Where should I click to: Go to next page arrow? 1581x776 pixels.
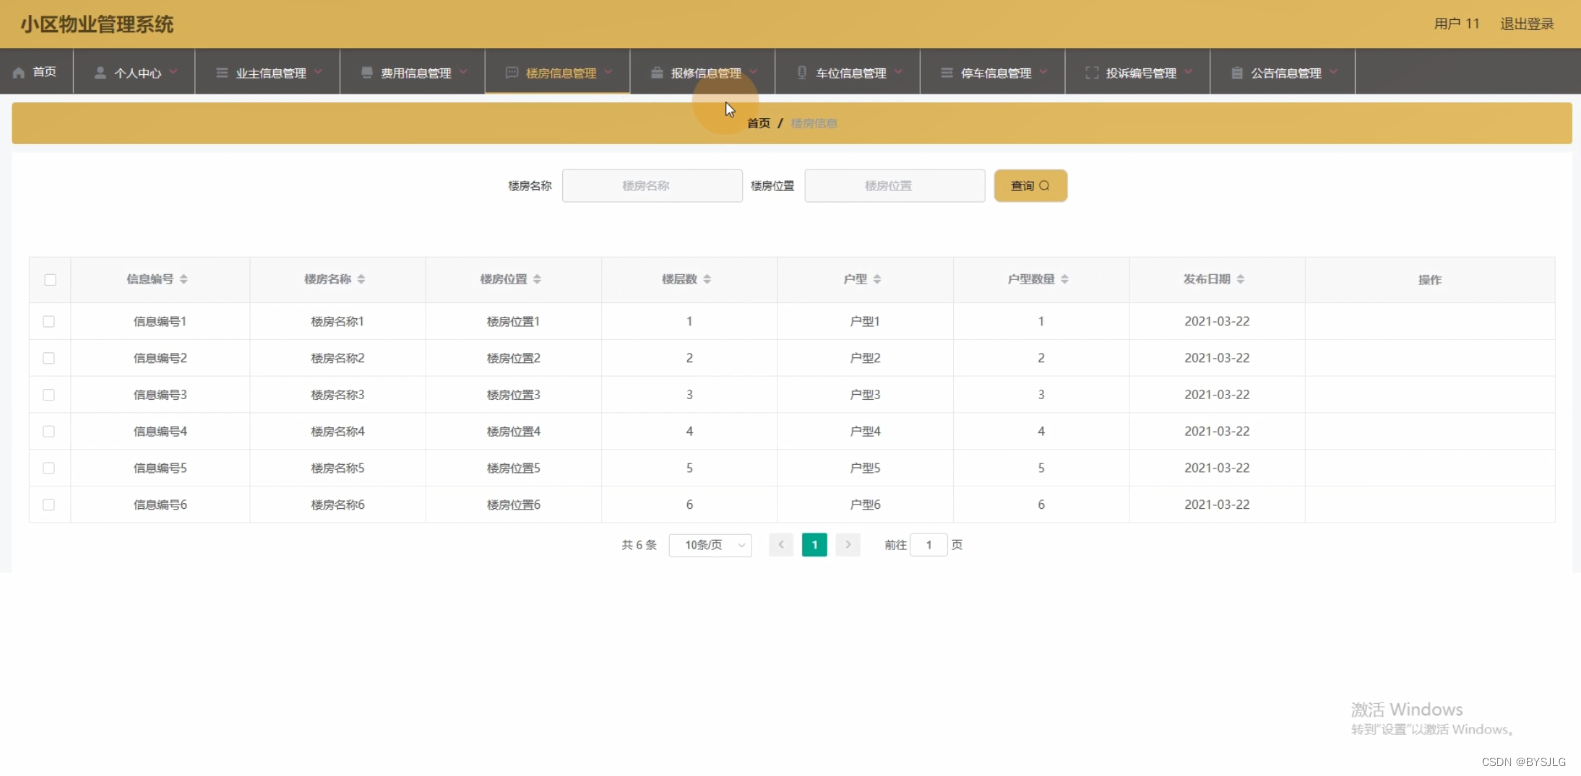coord(848,545)
